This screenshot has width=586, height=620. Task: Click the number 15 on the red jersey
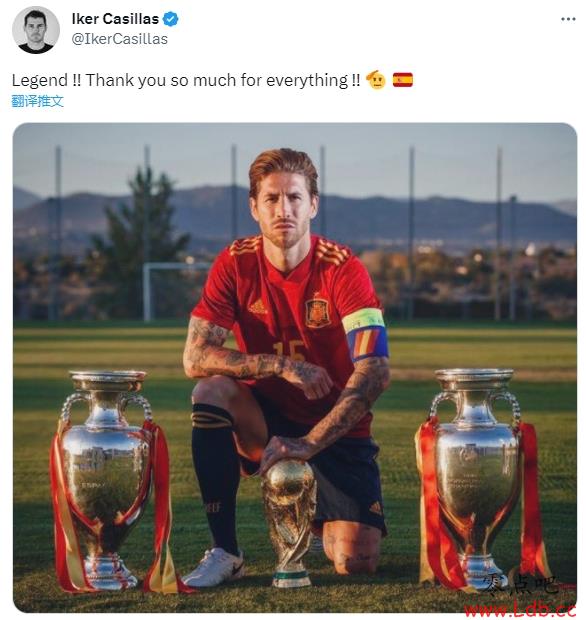[x=289, y=351]
